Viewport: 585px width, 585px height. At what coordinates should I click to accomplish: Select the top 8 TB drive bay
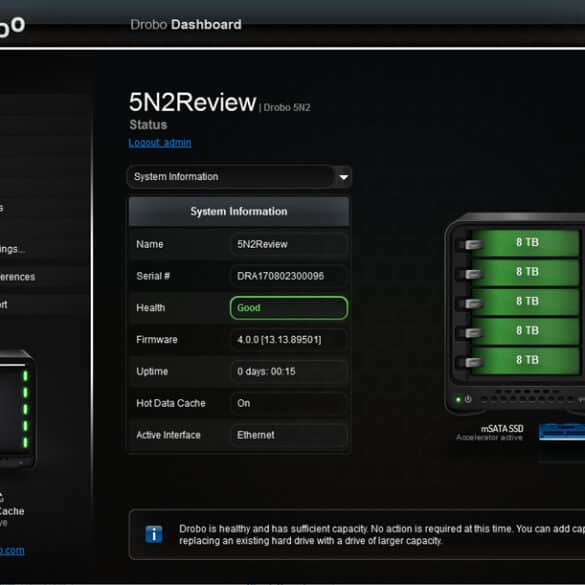tap(526, 243)
